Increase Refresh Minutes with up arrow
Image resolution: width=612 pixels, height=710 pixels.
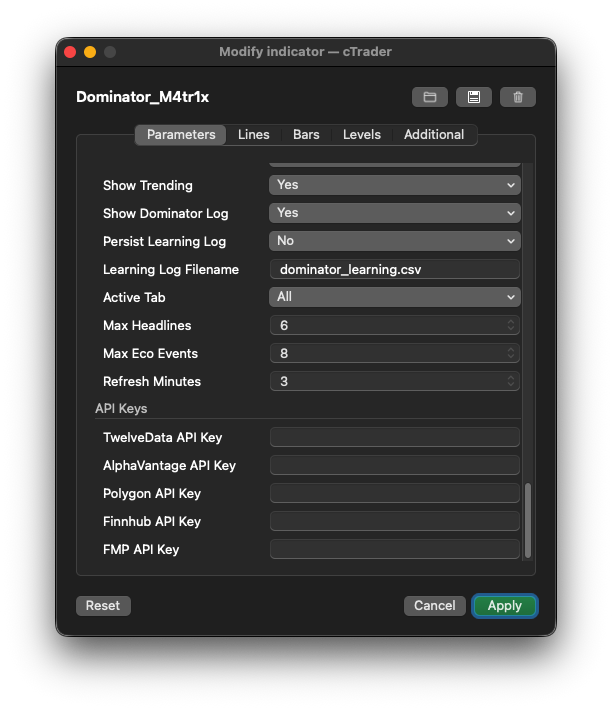click(x=511, y=378)
